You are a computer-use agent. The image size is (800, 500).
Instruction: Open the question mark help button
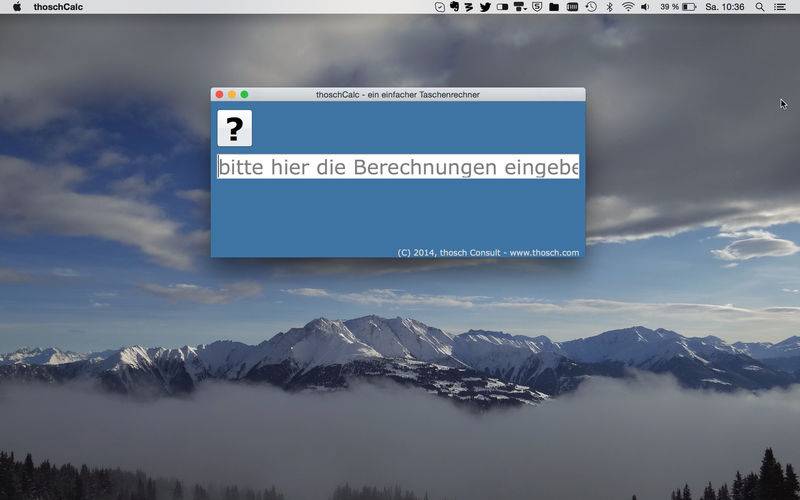click(x=235, y=128)
